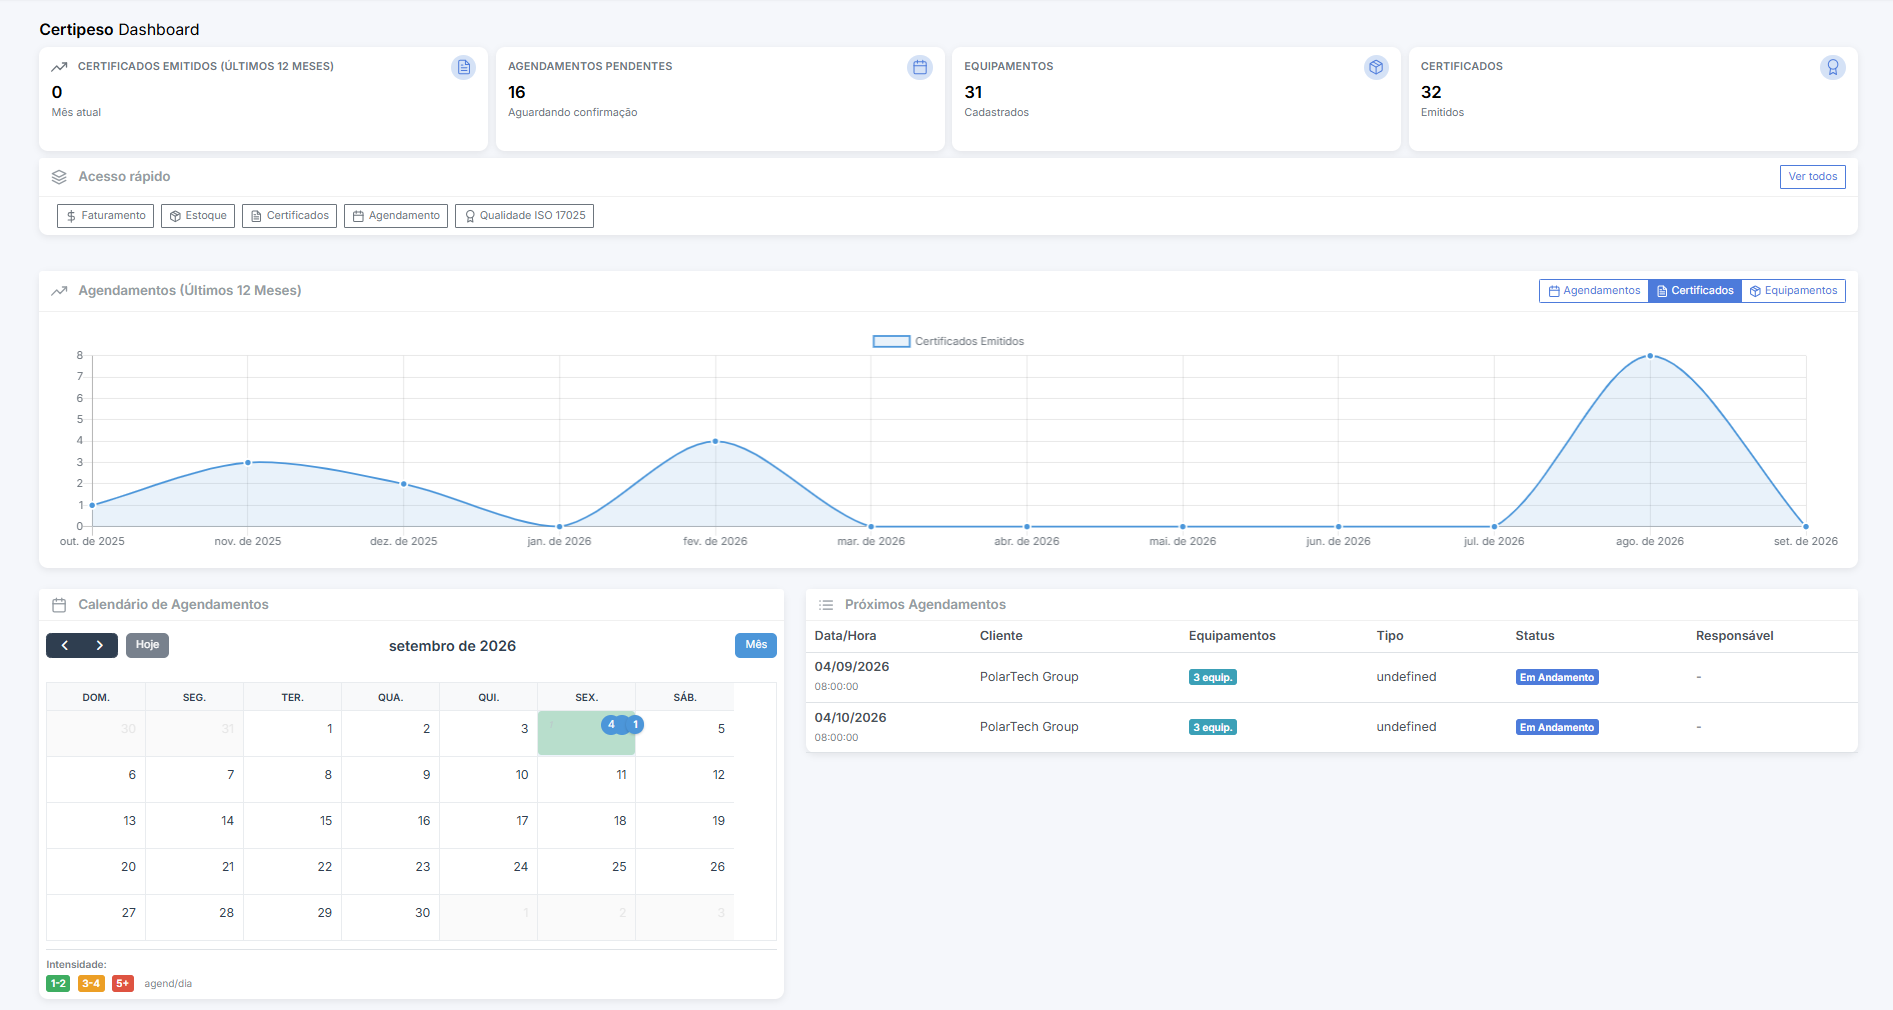Viewport: 1893px width, 1010px height.
Task: Click the Status column header
Action: point(1535,636)
